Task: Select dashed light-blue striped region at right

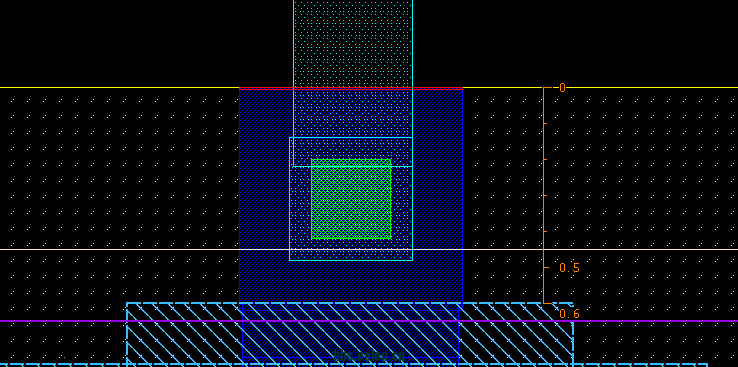Action: pos(516,334)
